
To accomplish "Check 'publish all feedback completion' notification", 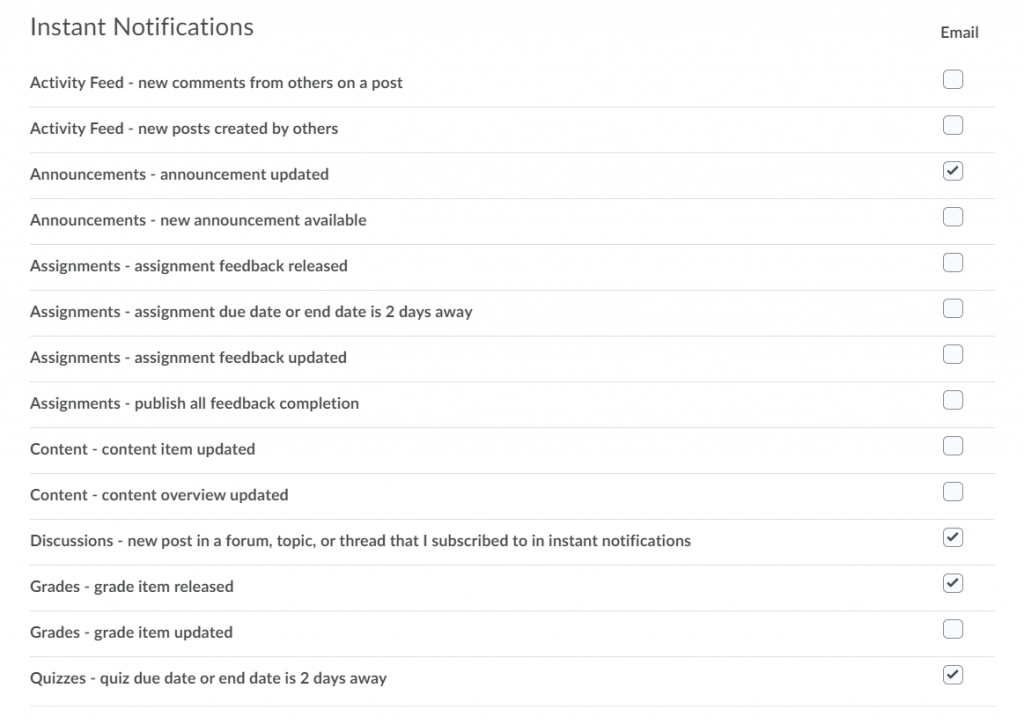I will (953, 400).
